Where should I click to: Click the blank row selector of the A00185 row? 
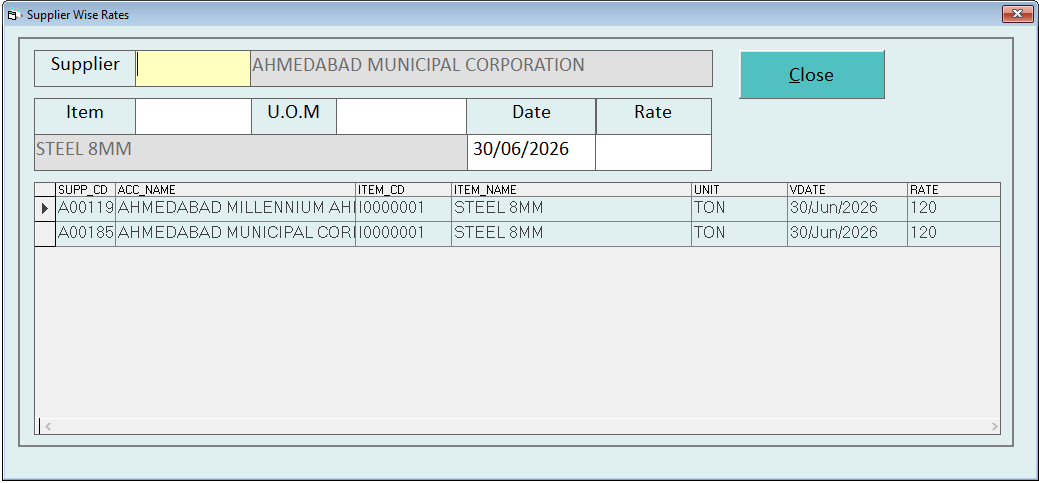[x=45, y=234]
